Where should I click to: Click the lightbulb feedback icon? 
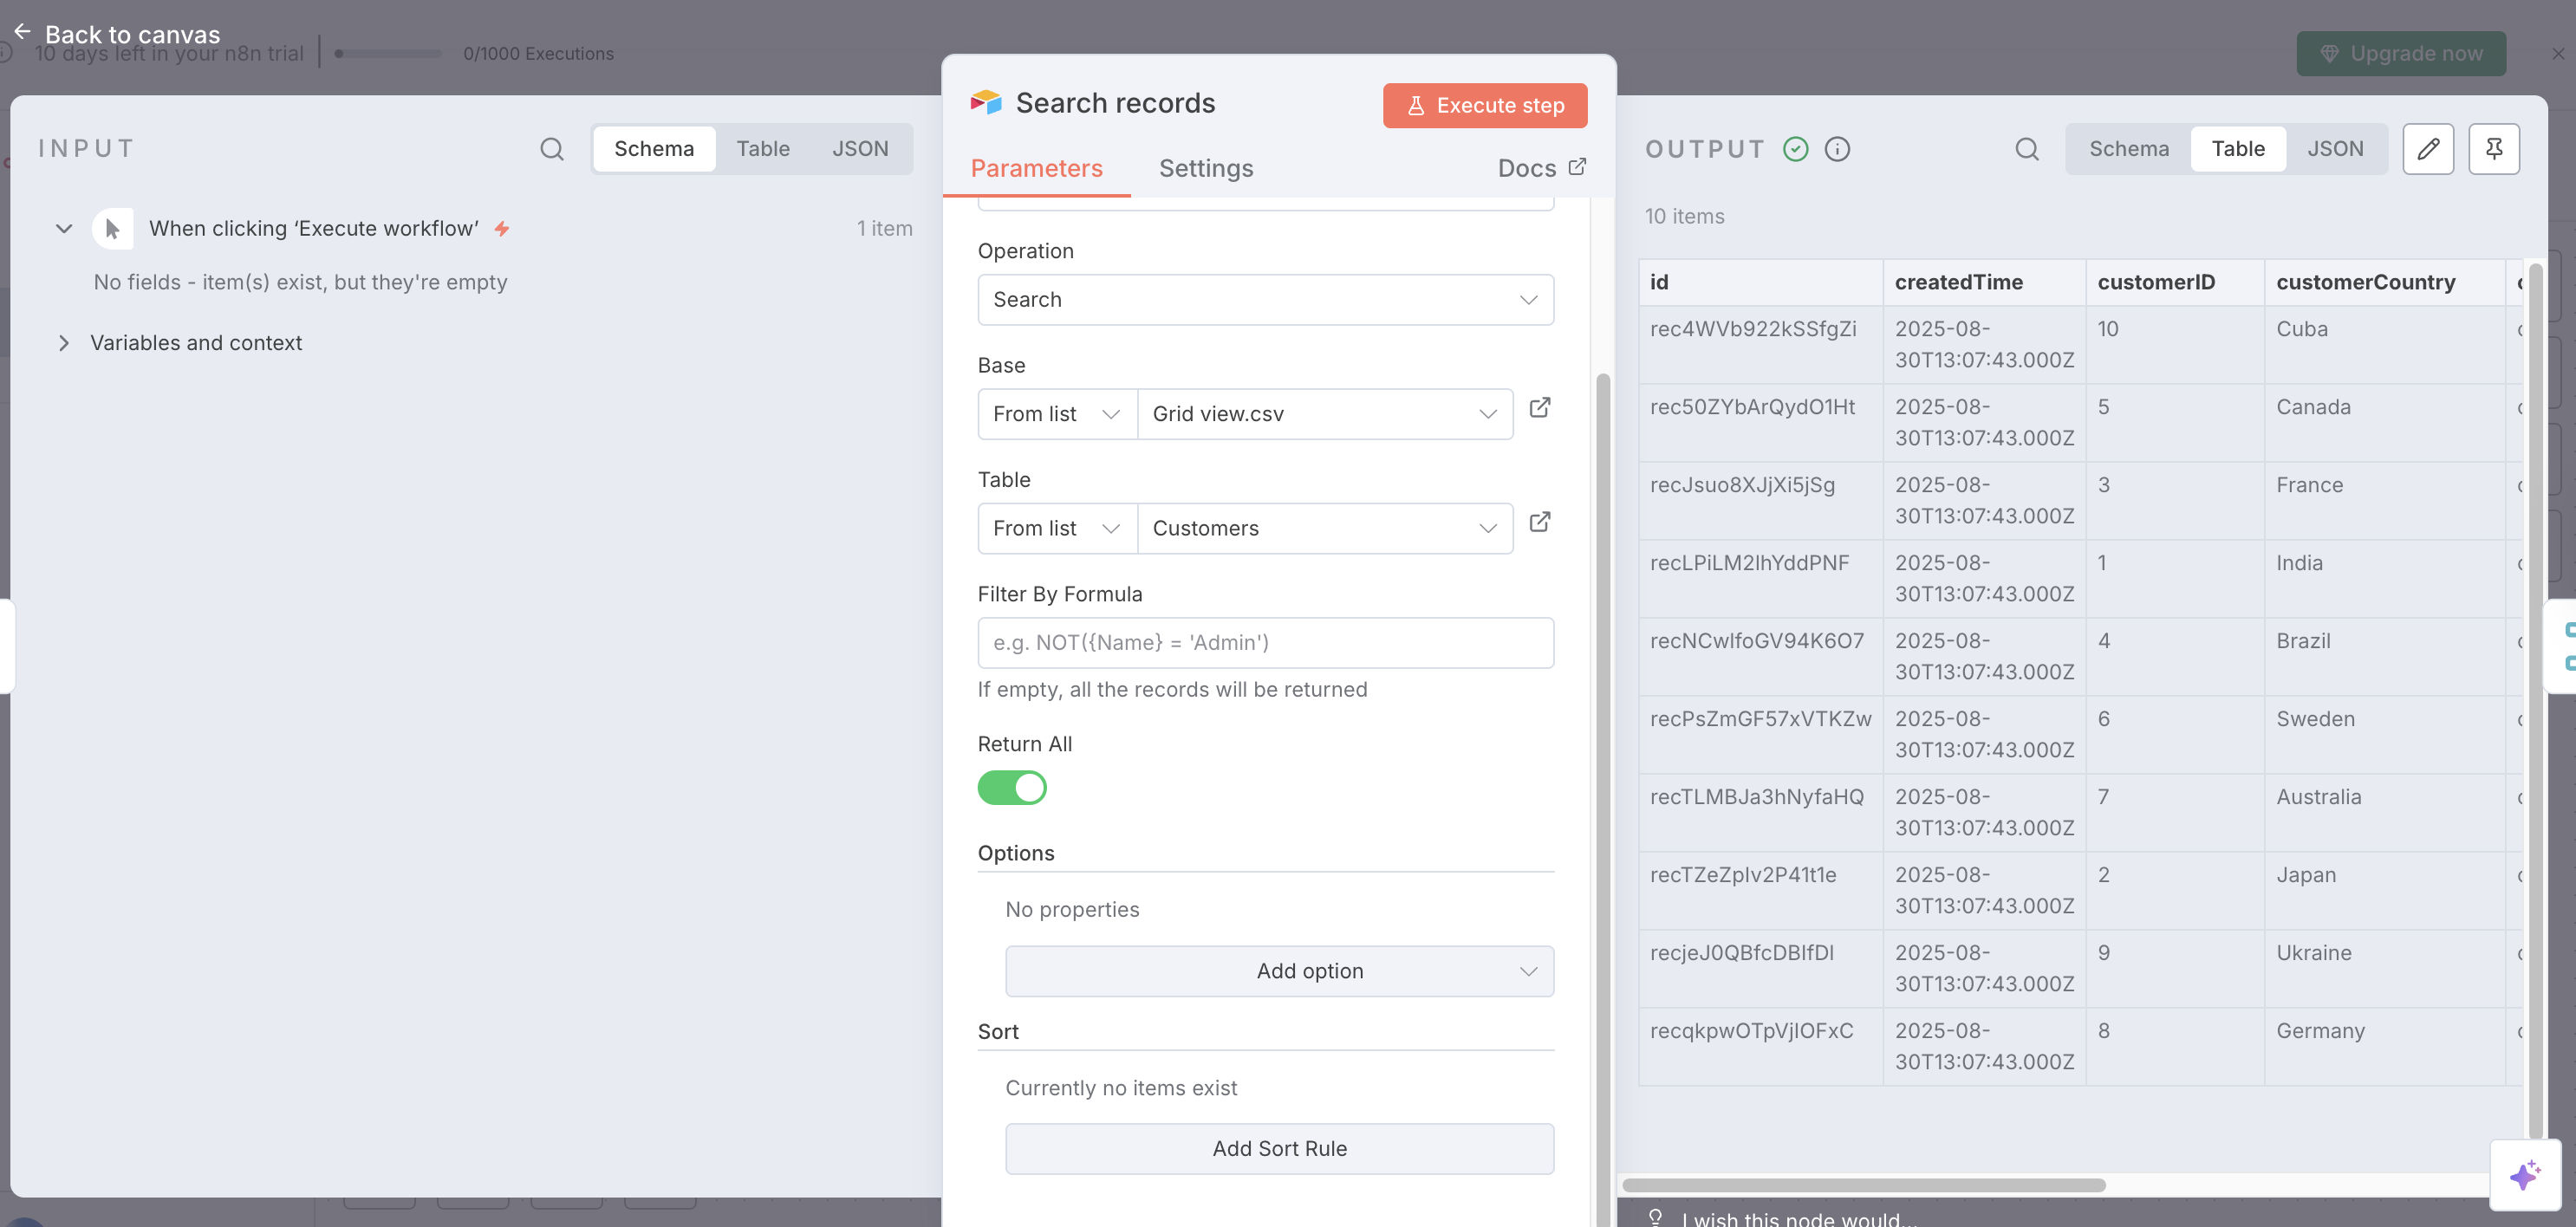[x=1656, y=1217]
